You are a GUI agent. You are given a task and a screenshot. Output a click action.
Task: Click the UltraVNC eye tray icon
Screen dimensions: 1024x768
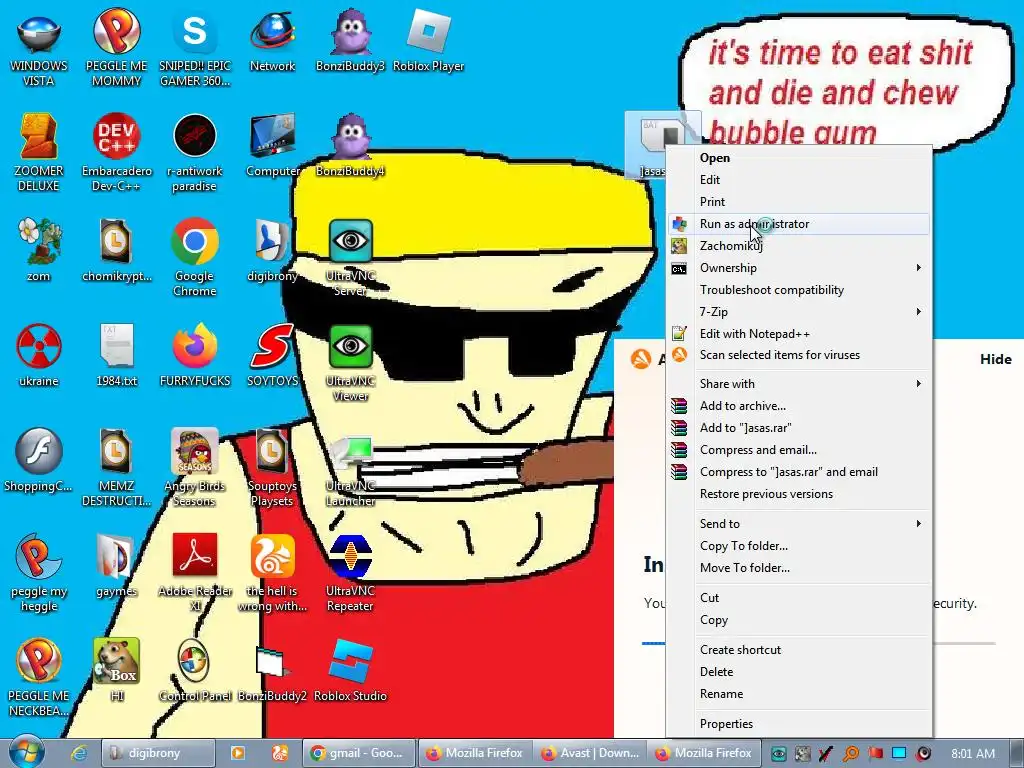778,753
